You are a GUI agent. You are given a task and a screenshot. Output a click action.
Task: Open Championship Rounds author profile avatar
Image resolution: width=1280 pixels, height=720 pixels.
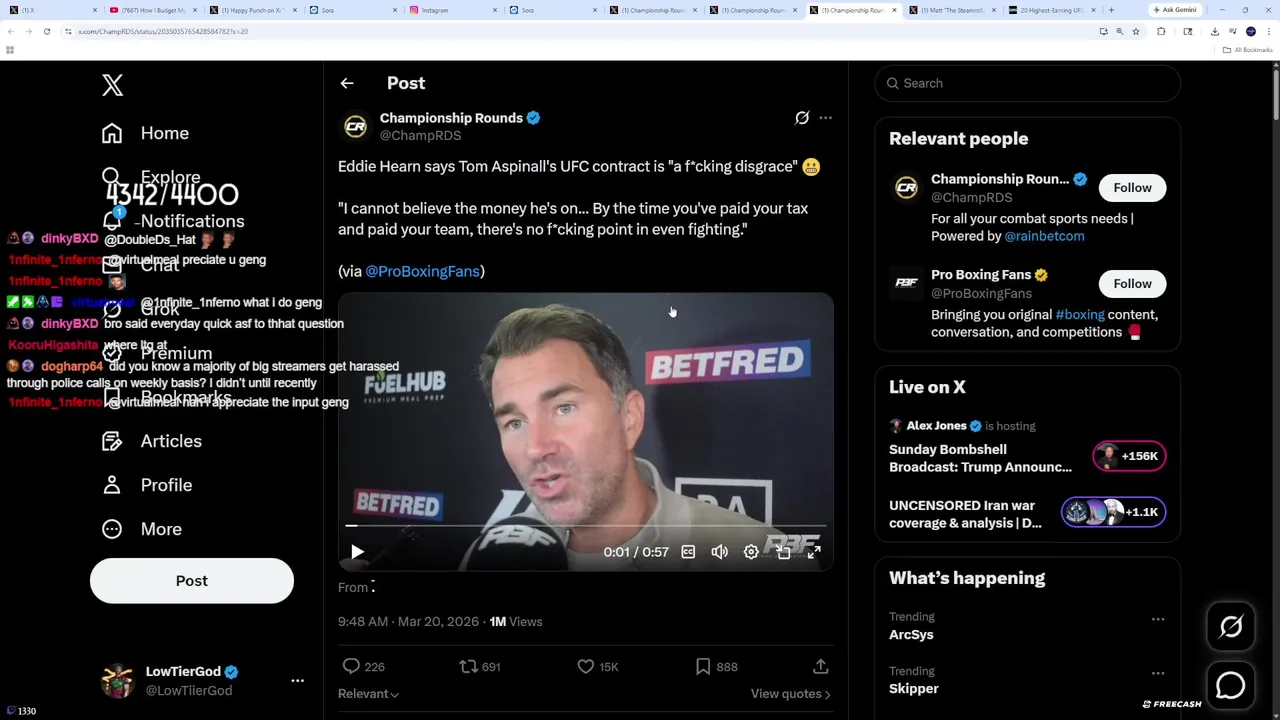point(355,126)
